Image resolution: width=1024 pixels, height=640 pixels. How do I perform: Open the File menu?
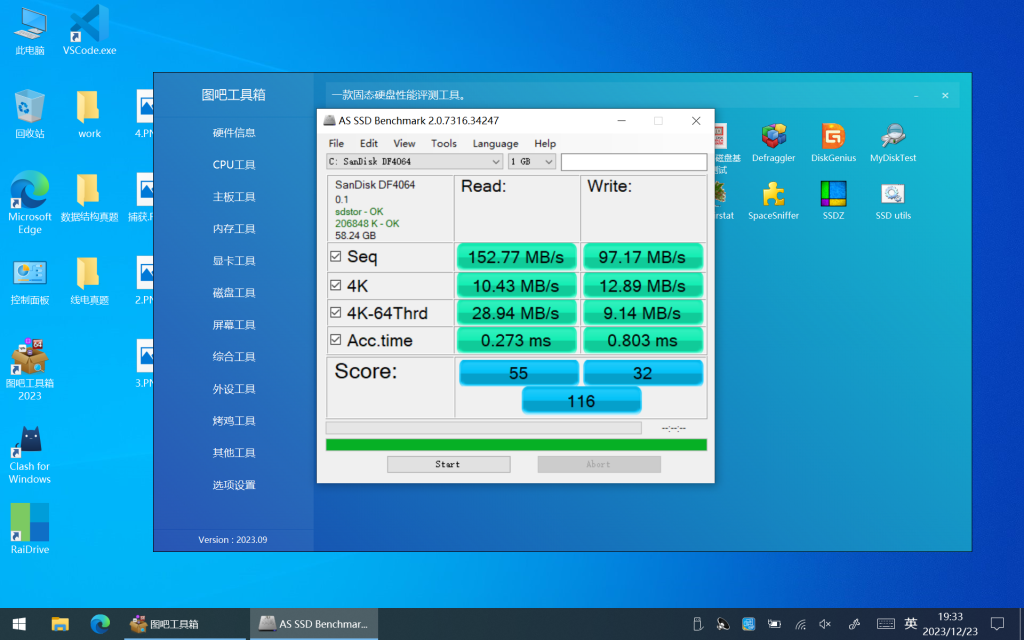pyautogui.click(x=336, y=144)
